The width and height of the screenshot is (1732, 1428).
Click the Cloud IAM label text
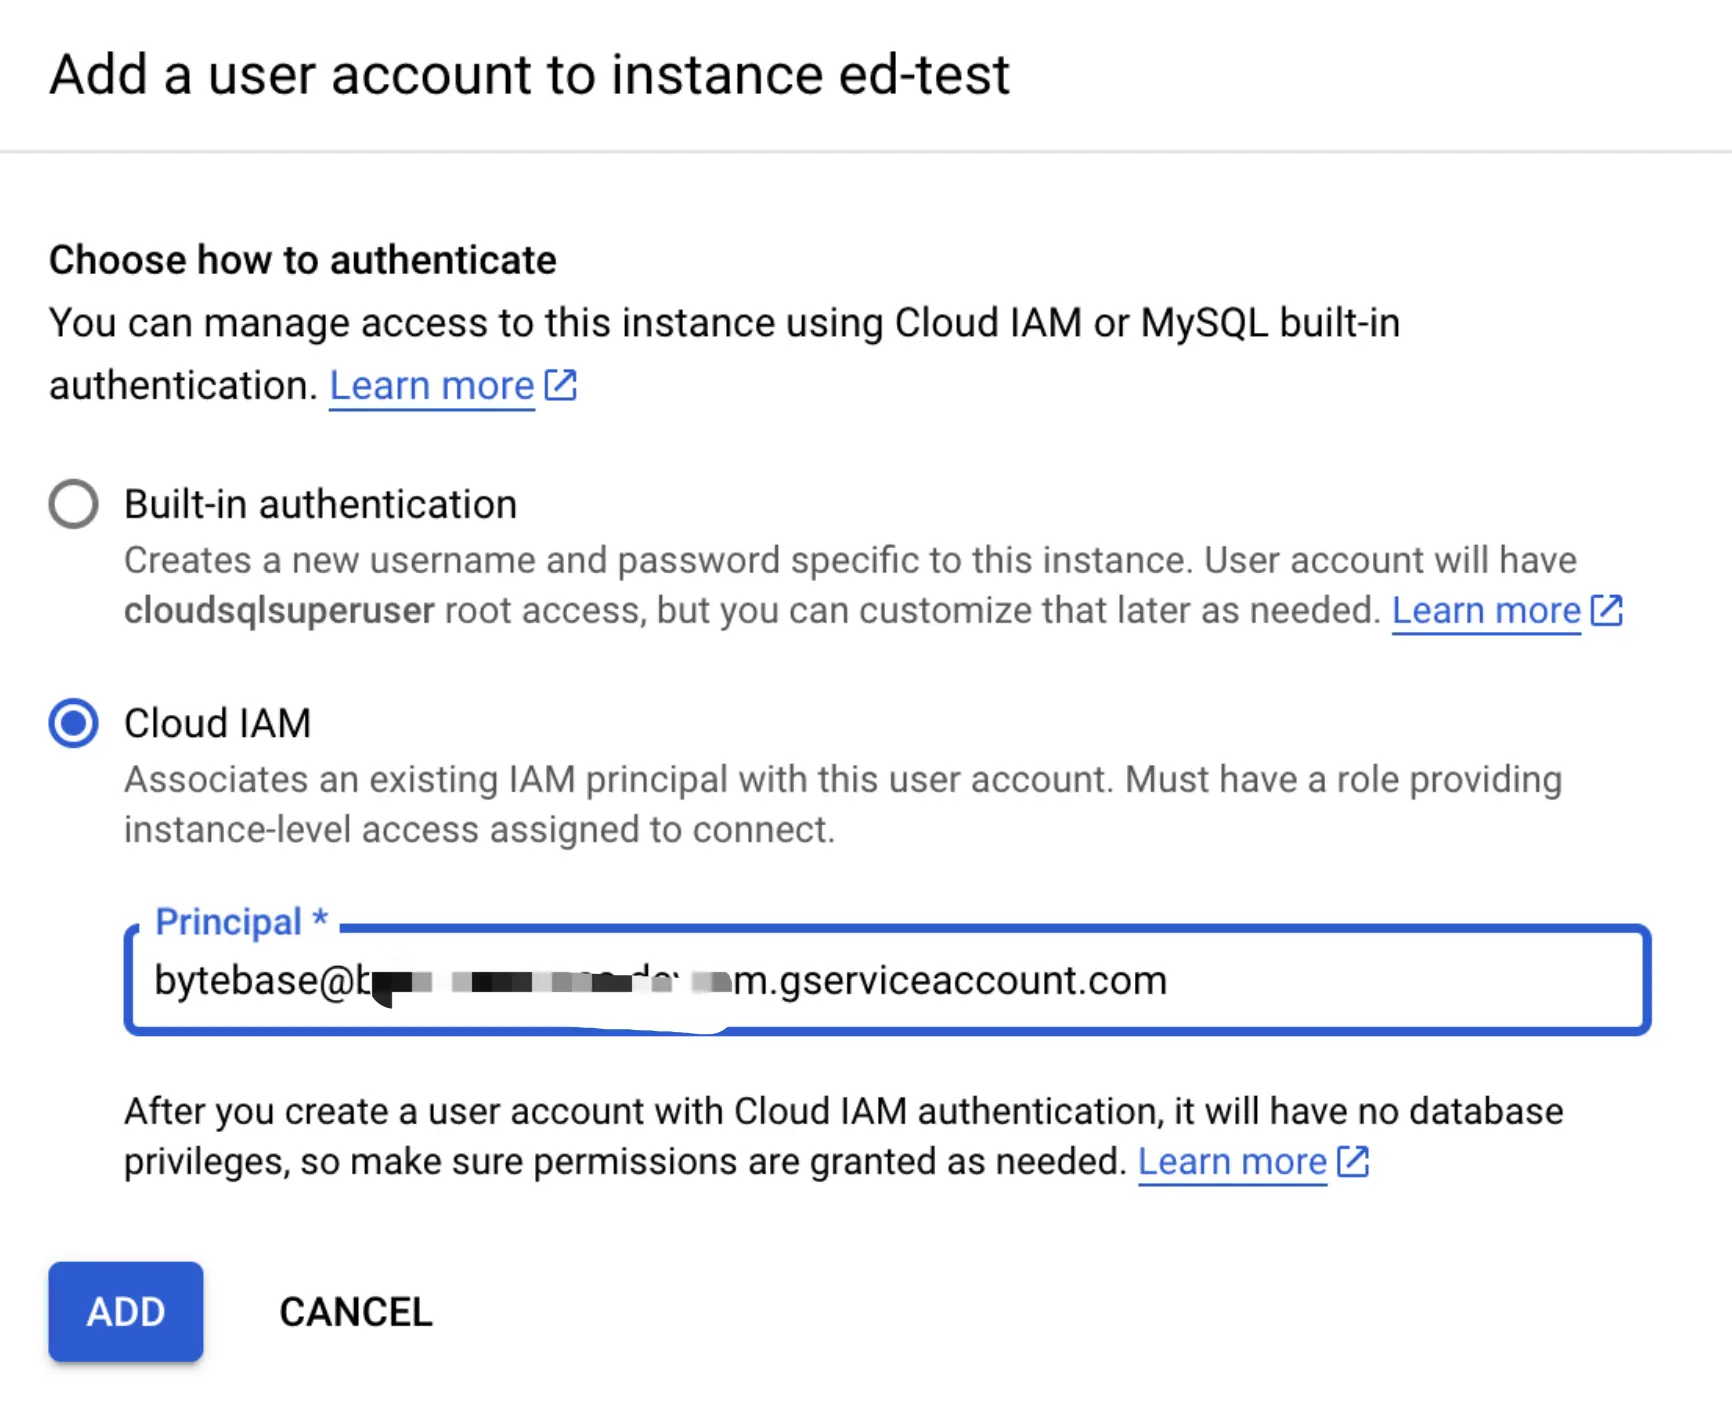coord(218,723)
